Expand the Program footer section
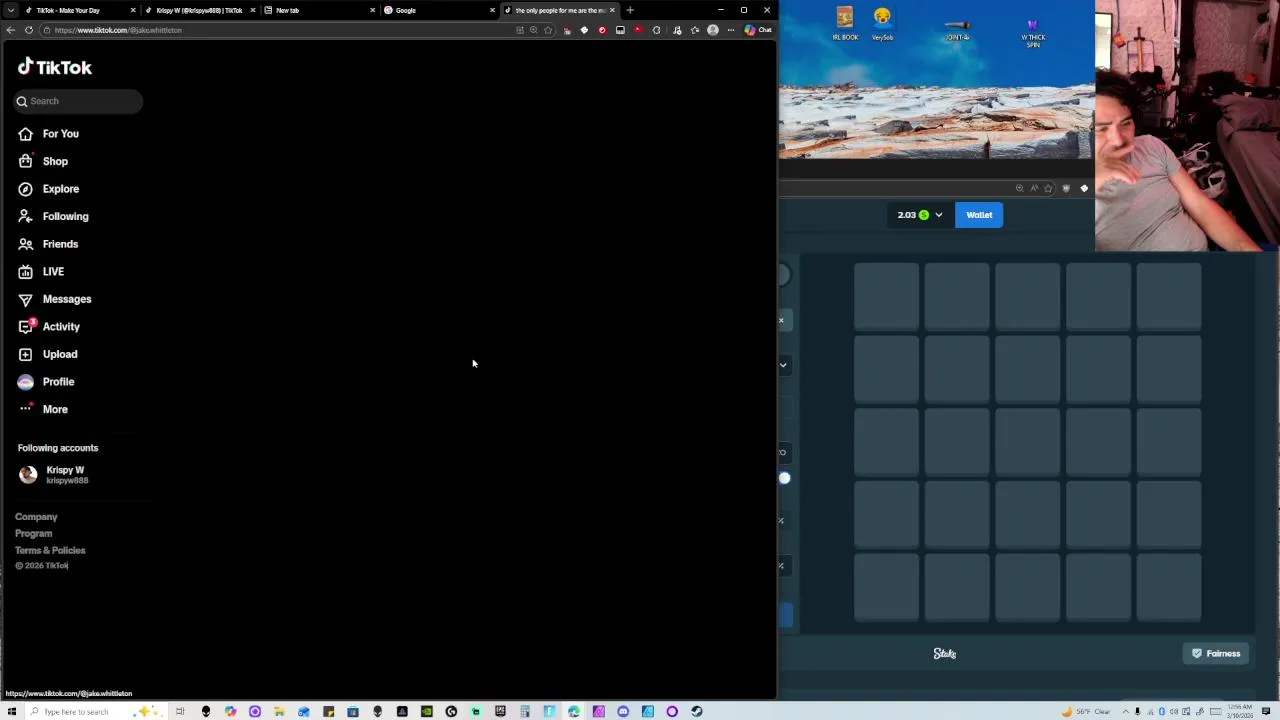This screenshot has height=720, width=1280. click(x=33, y=533)
